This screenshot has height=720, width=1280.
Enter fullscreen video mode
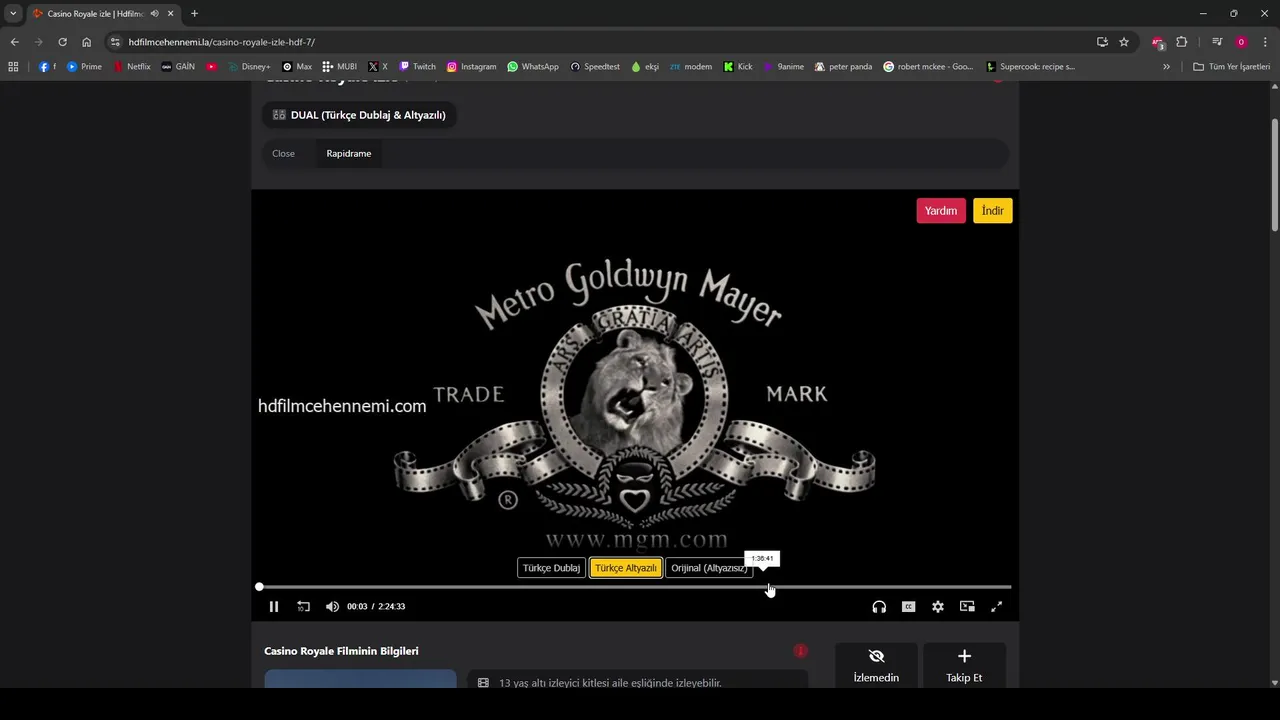(x=996, y=606)
